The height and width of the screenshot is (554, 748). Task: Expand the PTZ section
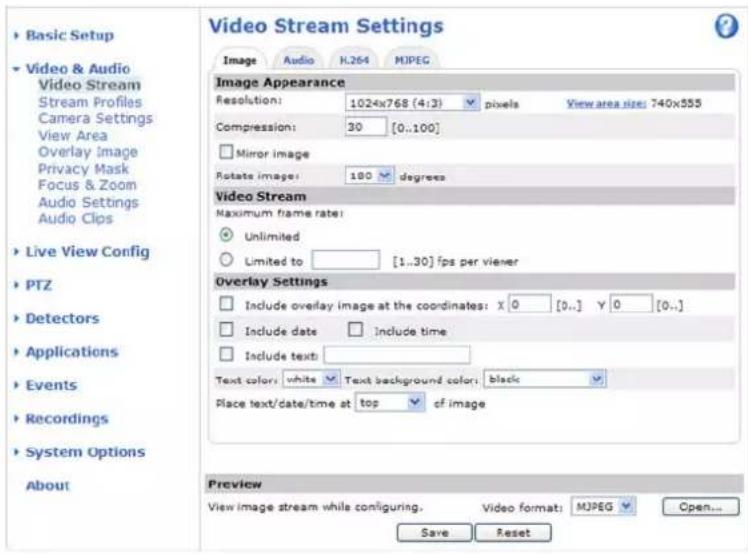39,285
